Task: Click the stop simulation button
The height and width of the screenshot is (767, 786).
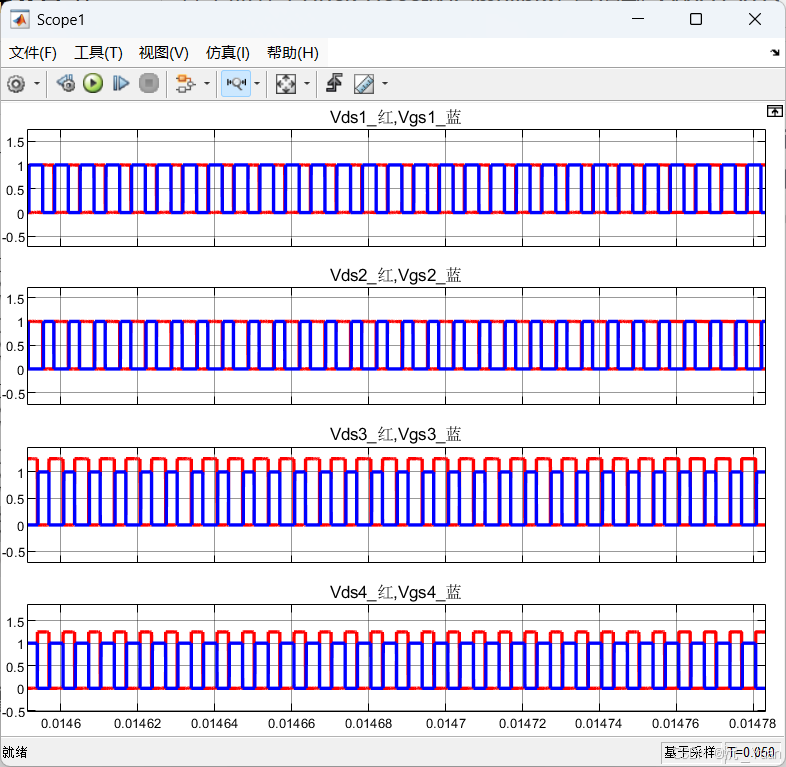Action: 149,84
